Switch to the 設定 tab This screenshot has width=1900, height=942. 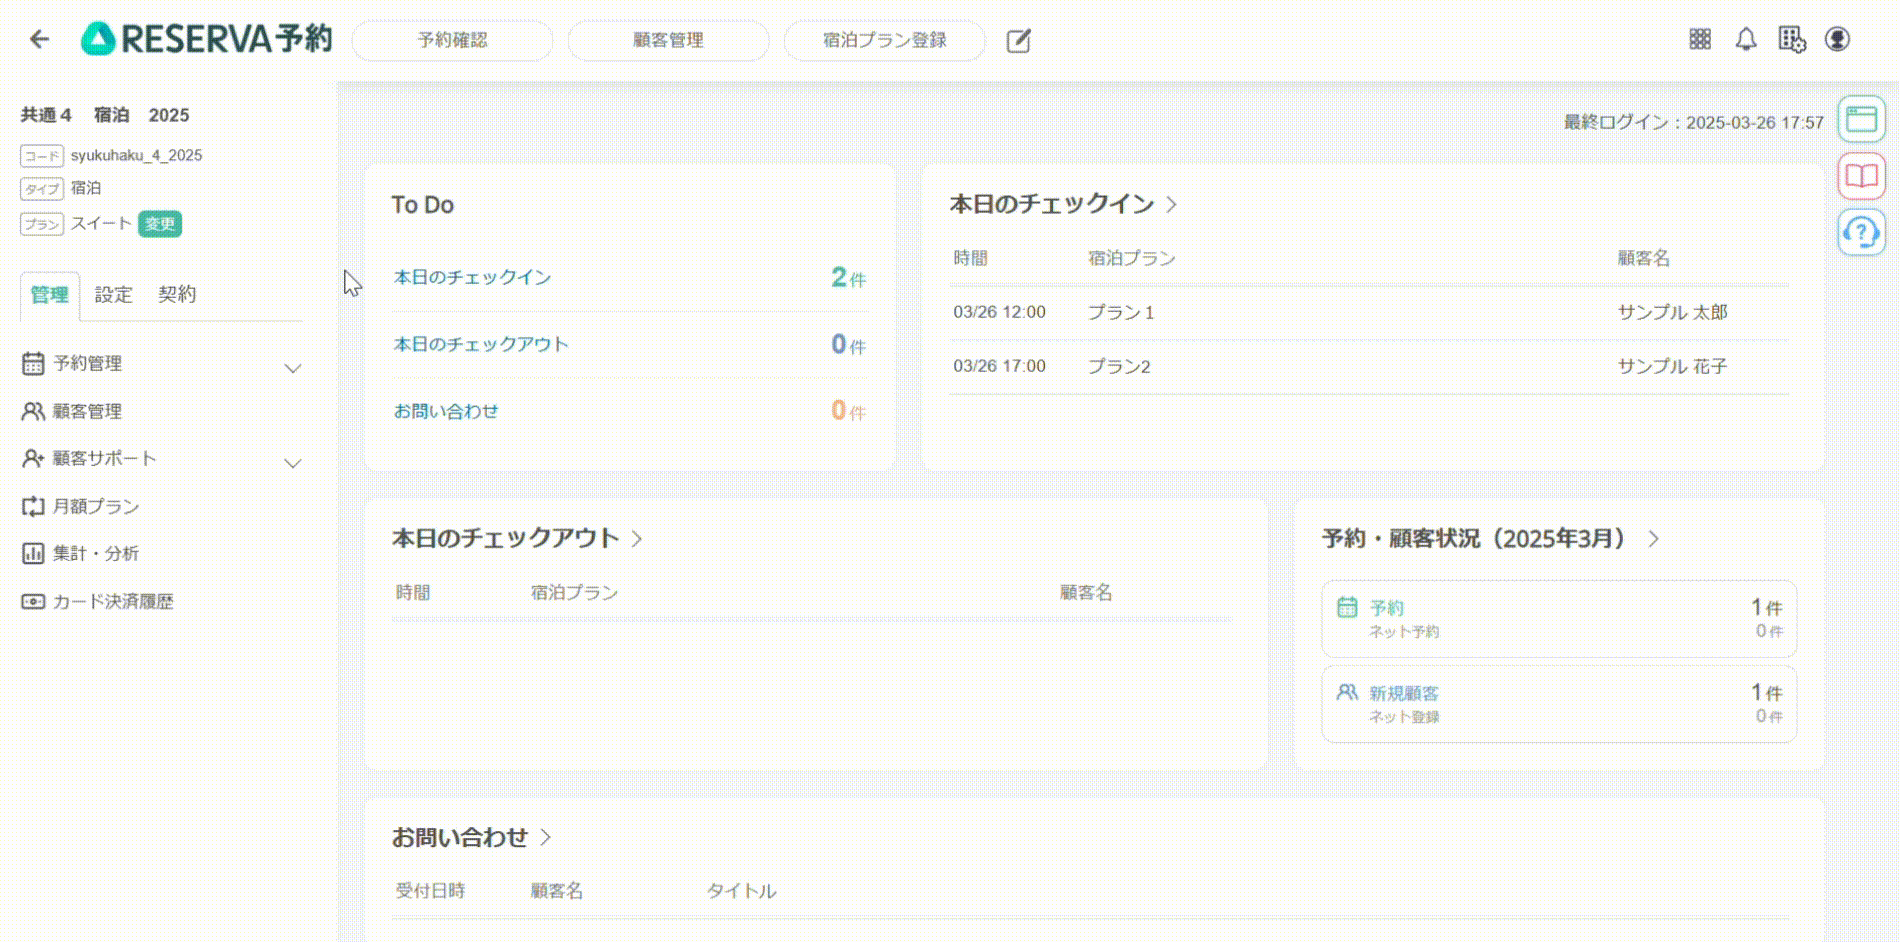pyautogui.click(x=114, y=294)
